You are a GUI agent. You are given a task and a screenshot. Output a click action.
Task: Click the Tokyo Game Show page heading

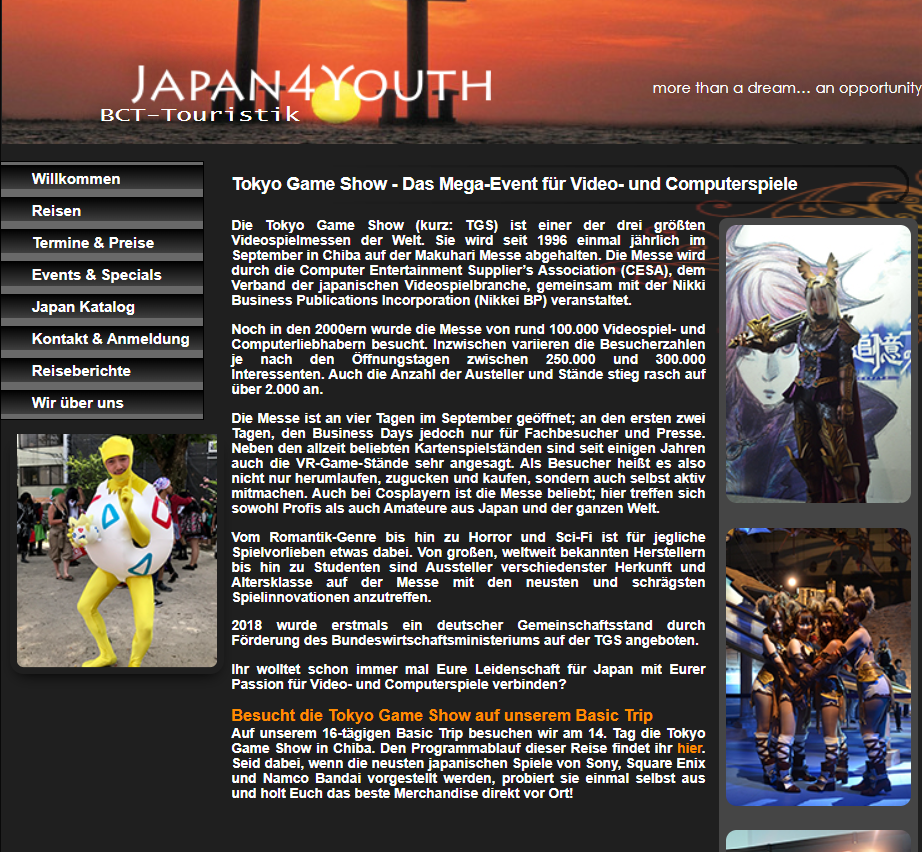514,184
